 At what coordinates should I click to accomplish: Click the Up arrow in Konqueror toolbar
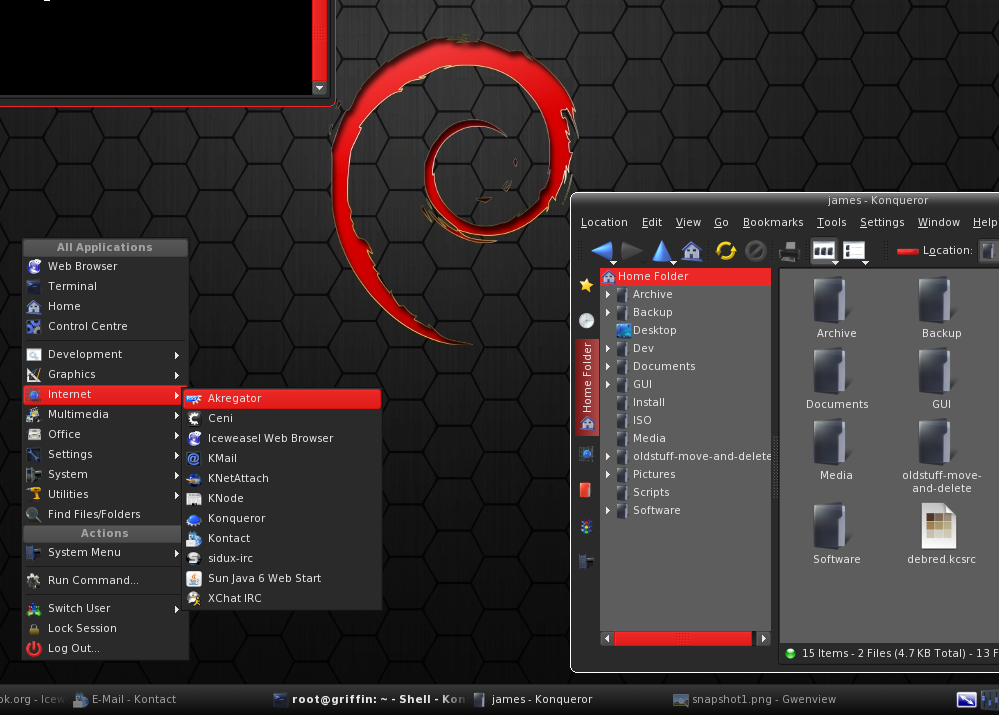[662, 251]
